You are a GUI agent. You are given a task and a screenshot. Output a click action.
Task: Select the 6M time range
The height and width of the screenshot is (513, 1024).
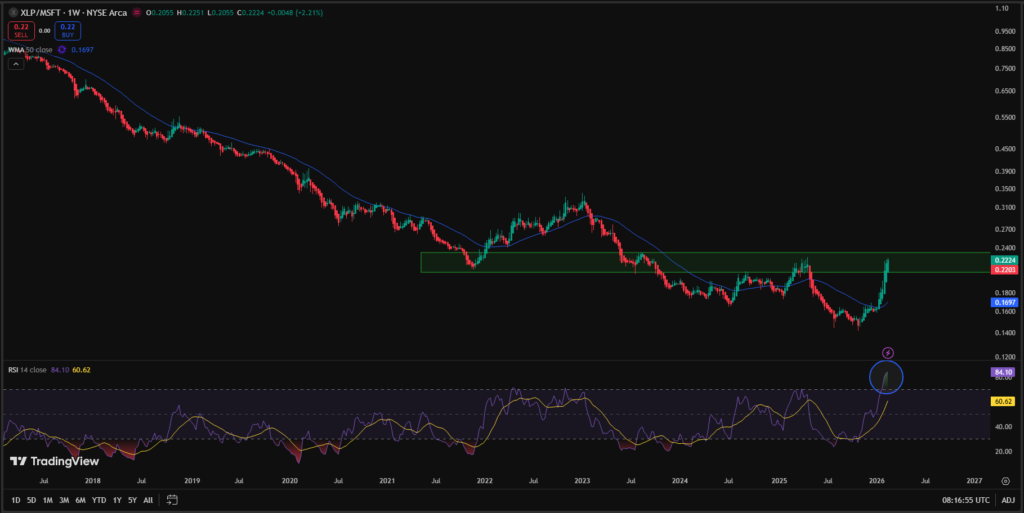tap(80, 501)
